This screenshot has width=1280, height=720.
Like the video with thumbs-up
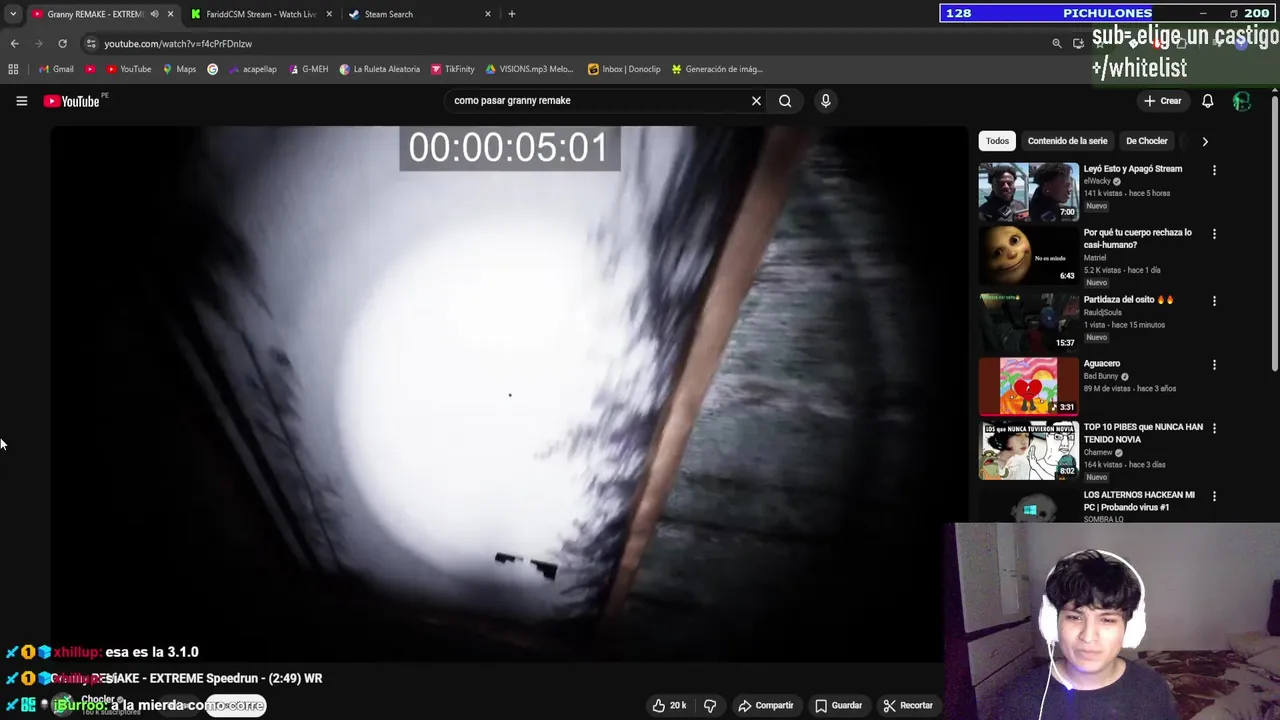(x=669, y=705)
